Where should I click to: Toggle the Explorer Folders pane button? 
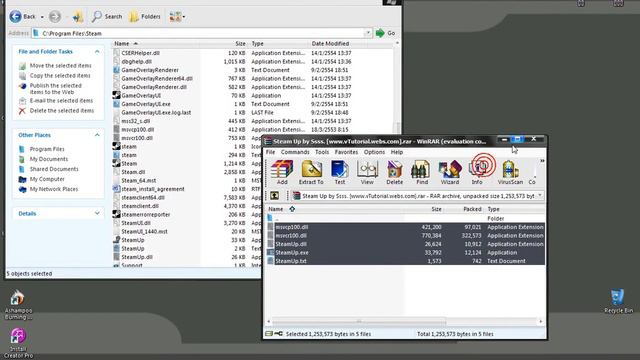click(145, 17)
